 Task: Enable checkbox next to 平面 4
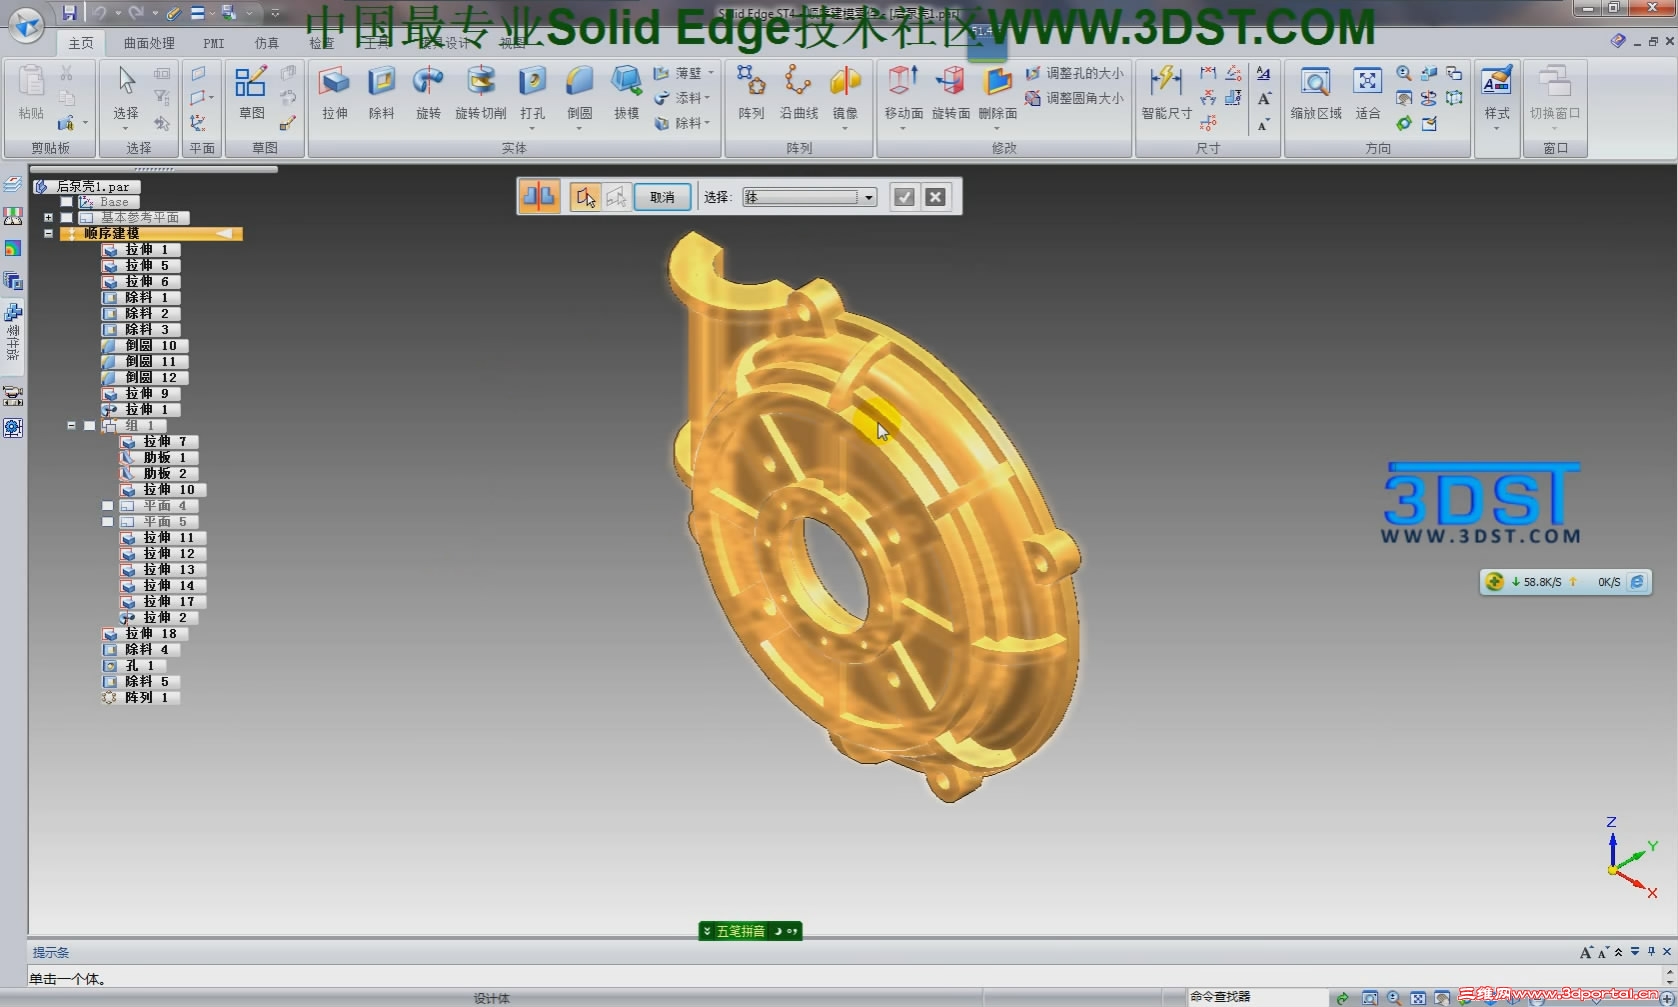tap(107, 505)
